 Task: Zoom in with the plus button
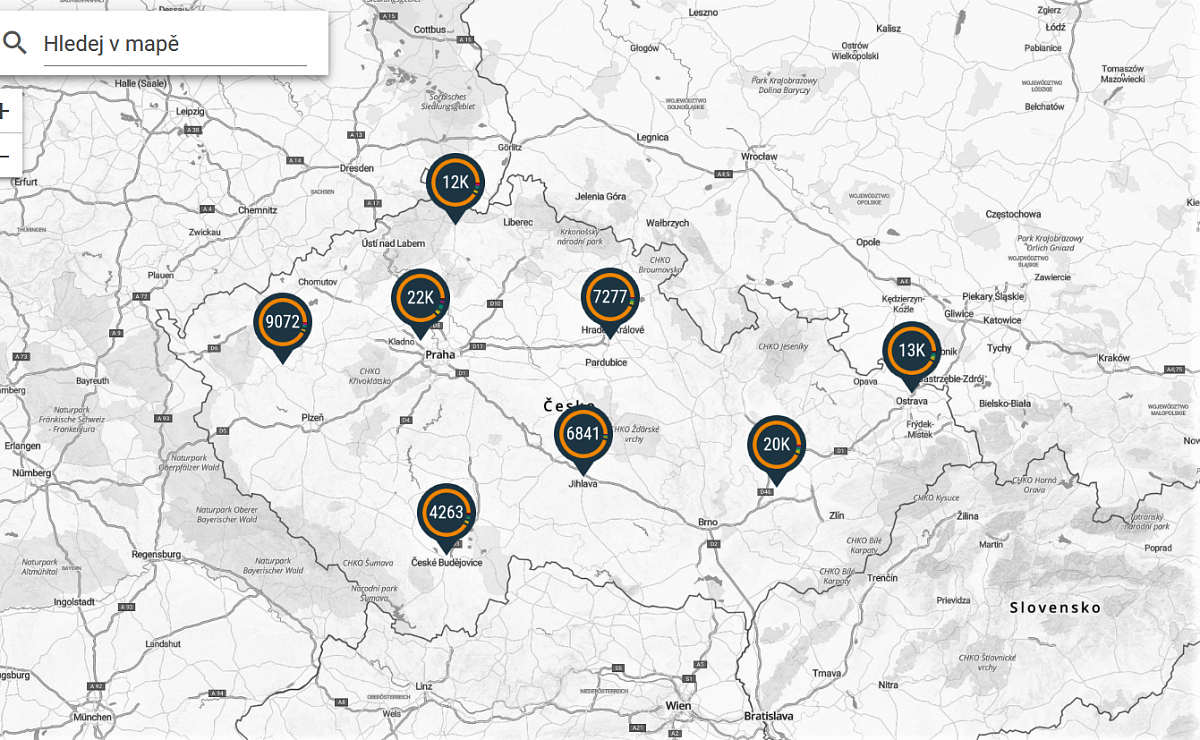click(x=5, y=111)
